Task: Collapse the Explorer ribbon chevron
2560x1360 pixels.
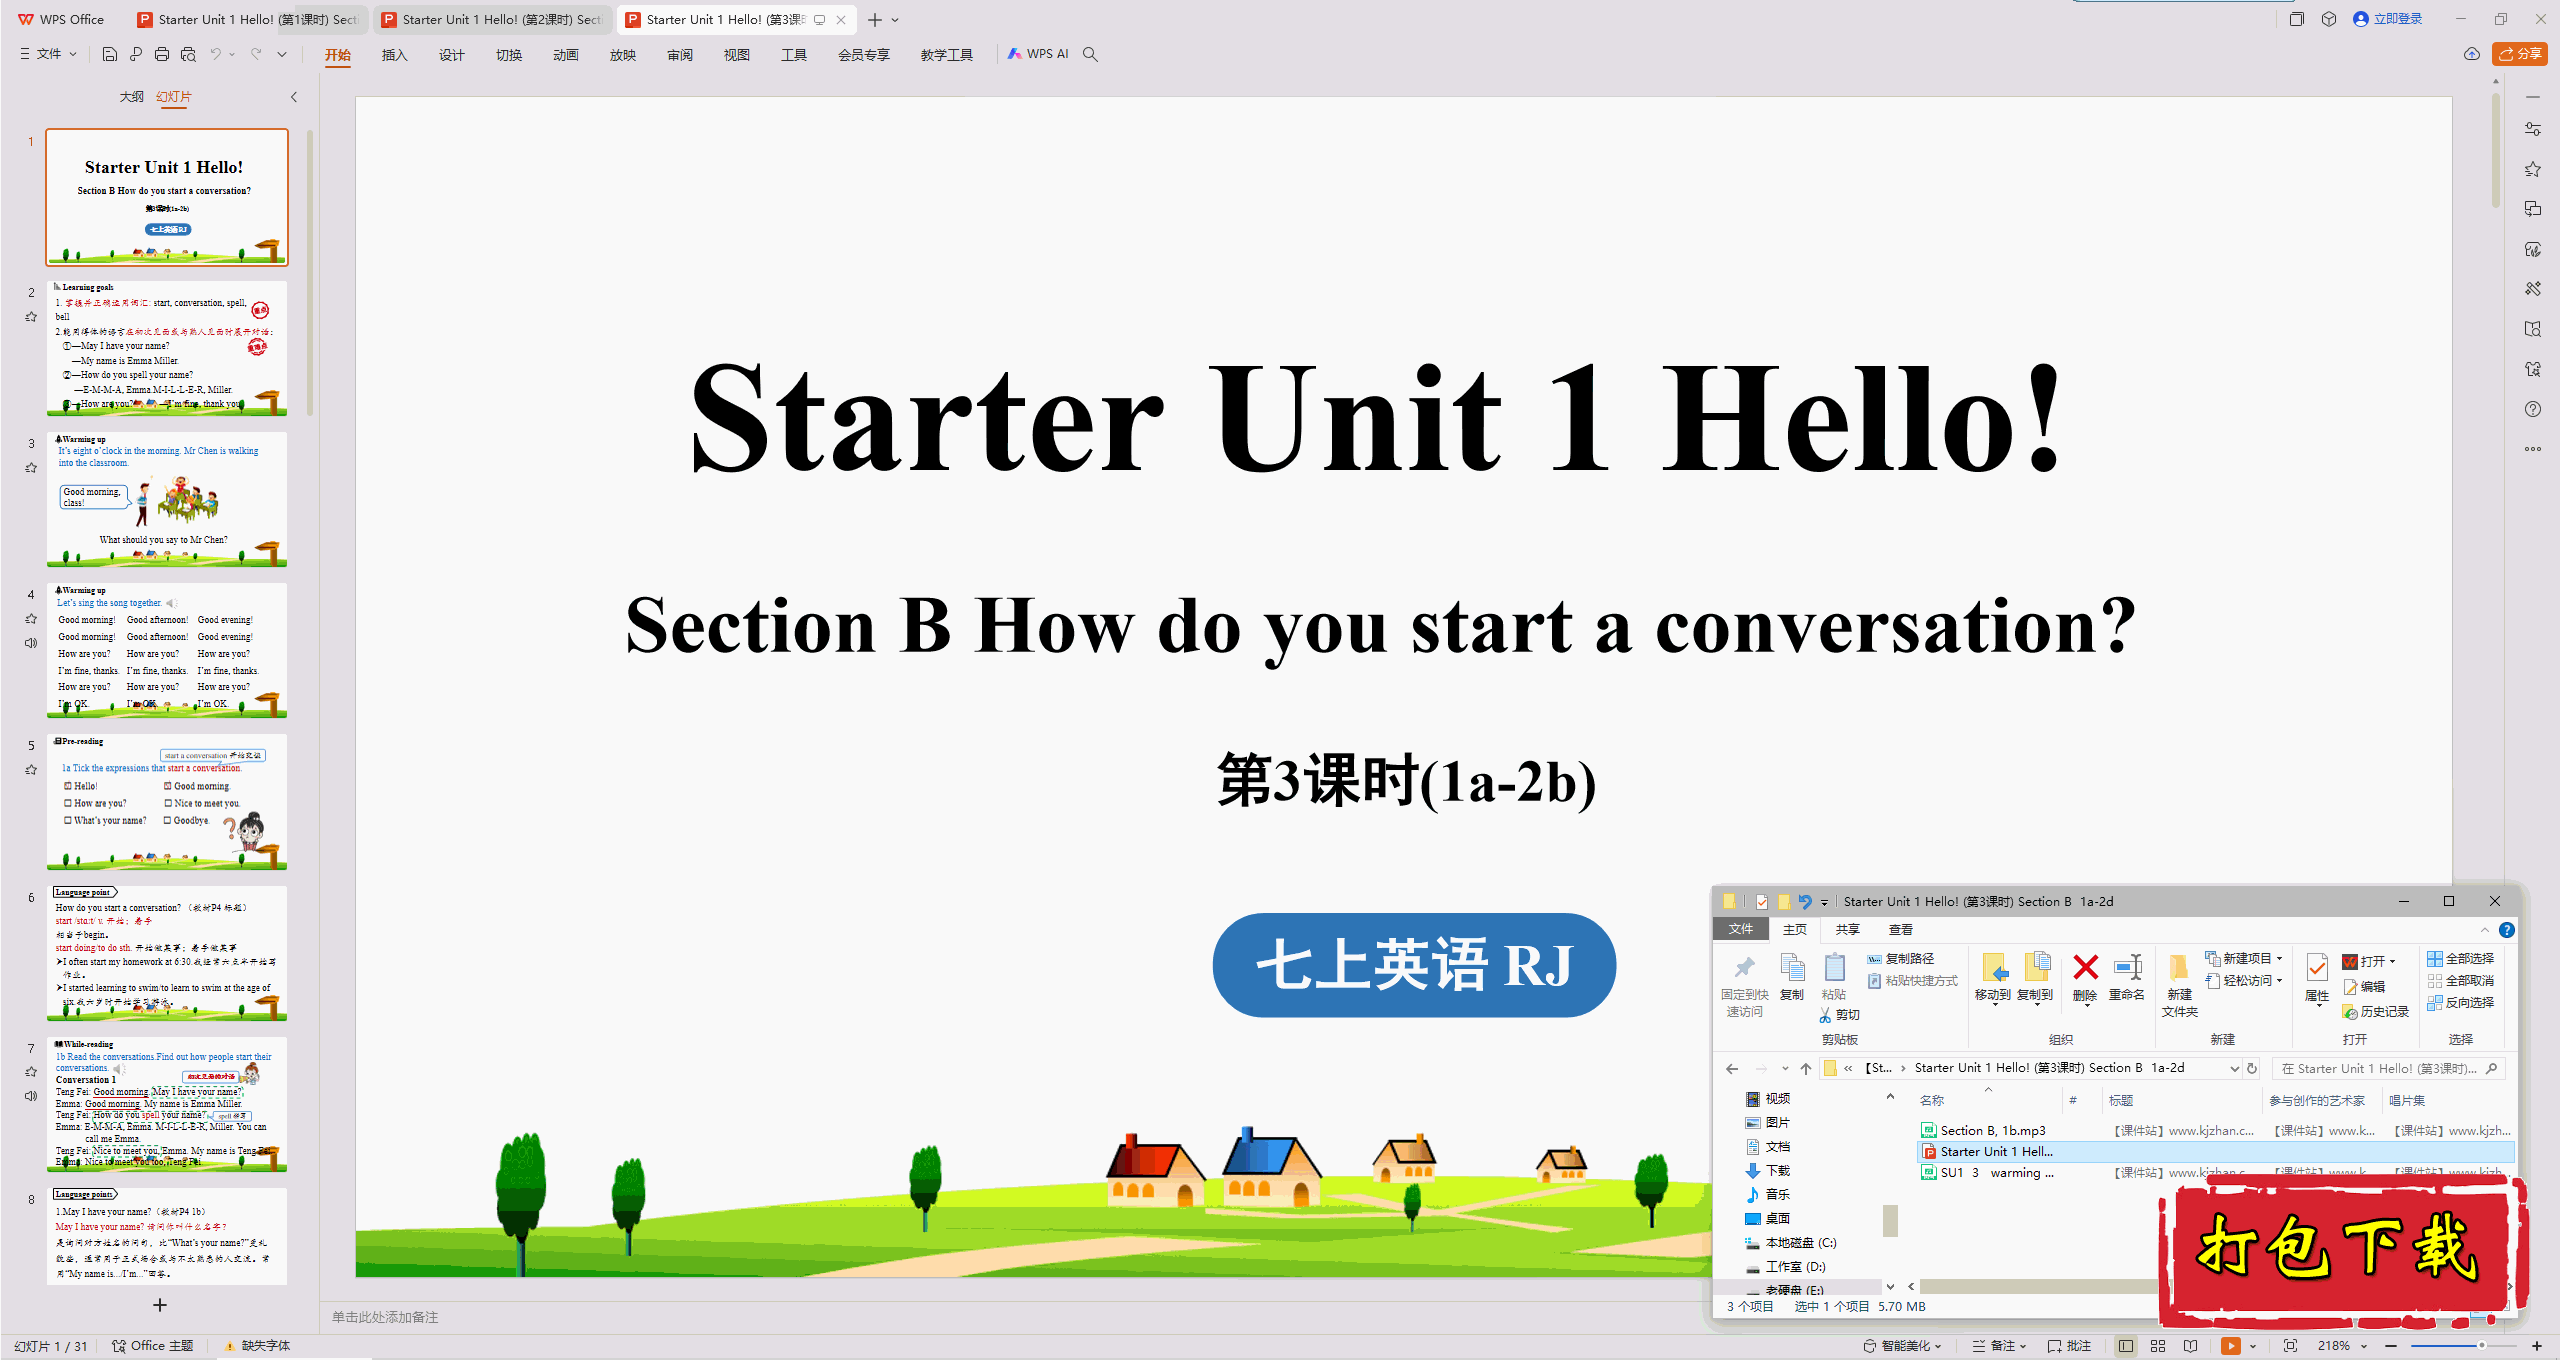Action: coord(2485,929)
